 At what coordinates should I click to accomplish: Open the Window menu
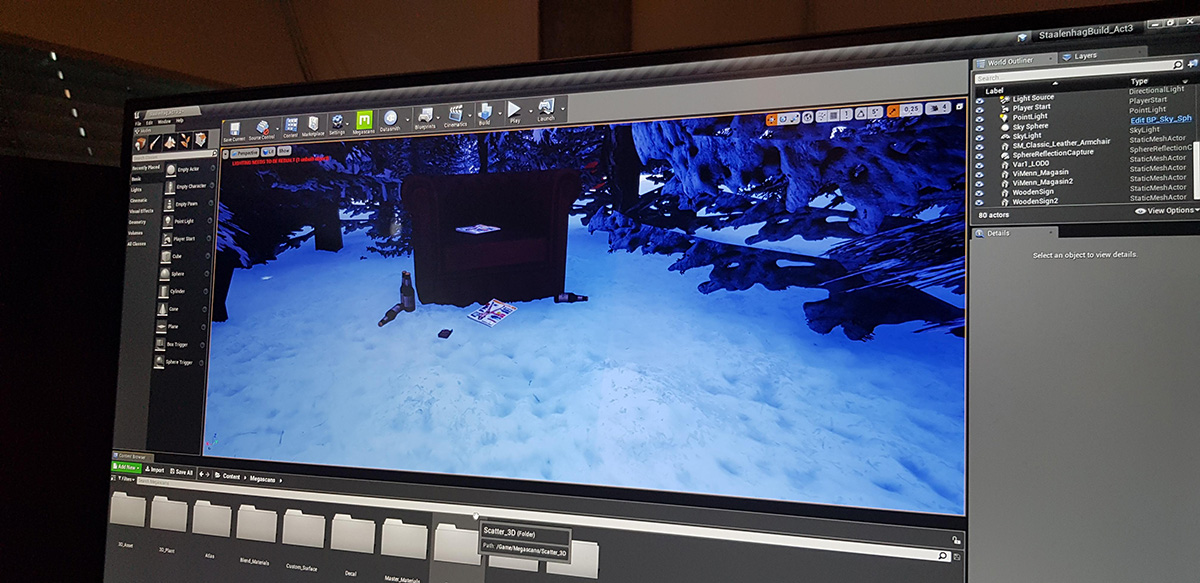coord(164,121)
